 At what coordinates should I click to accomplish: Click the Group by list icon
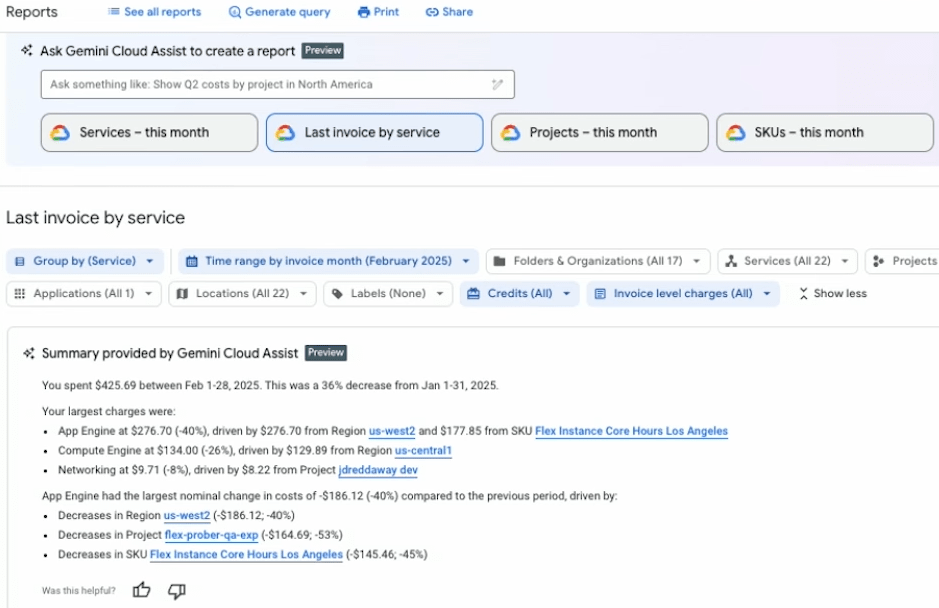coord(20,261)
